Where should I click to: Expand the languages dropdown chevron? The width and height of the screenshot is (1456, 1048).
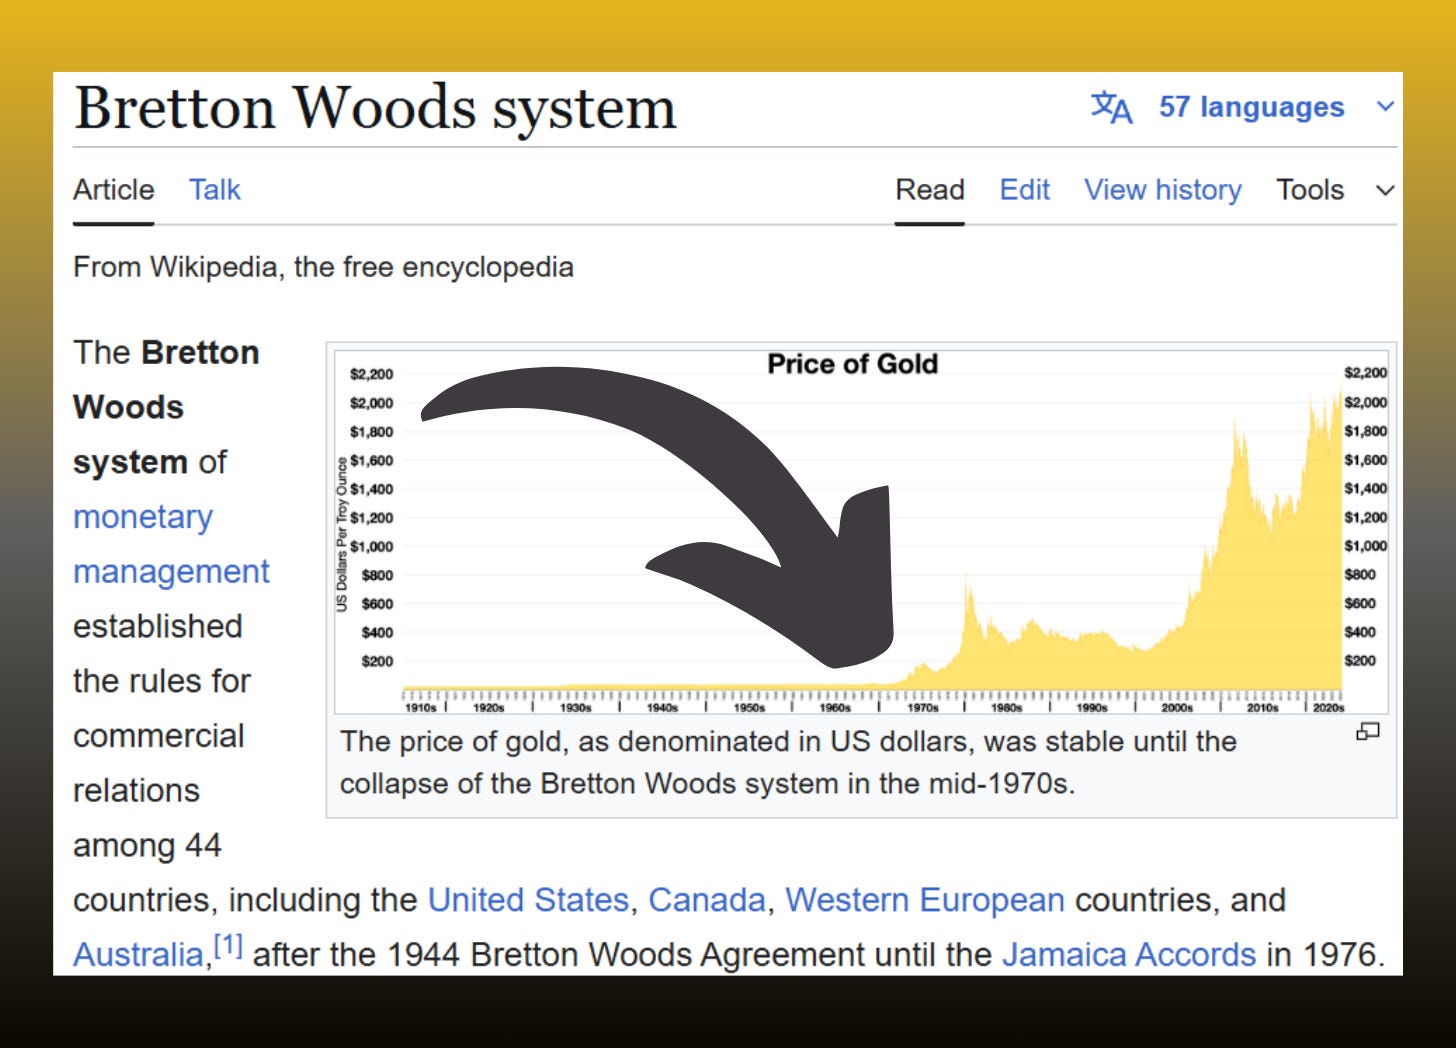click(1385, 107)
